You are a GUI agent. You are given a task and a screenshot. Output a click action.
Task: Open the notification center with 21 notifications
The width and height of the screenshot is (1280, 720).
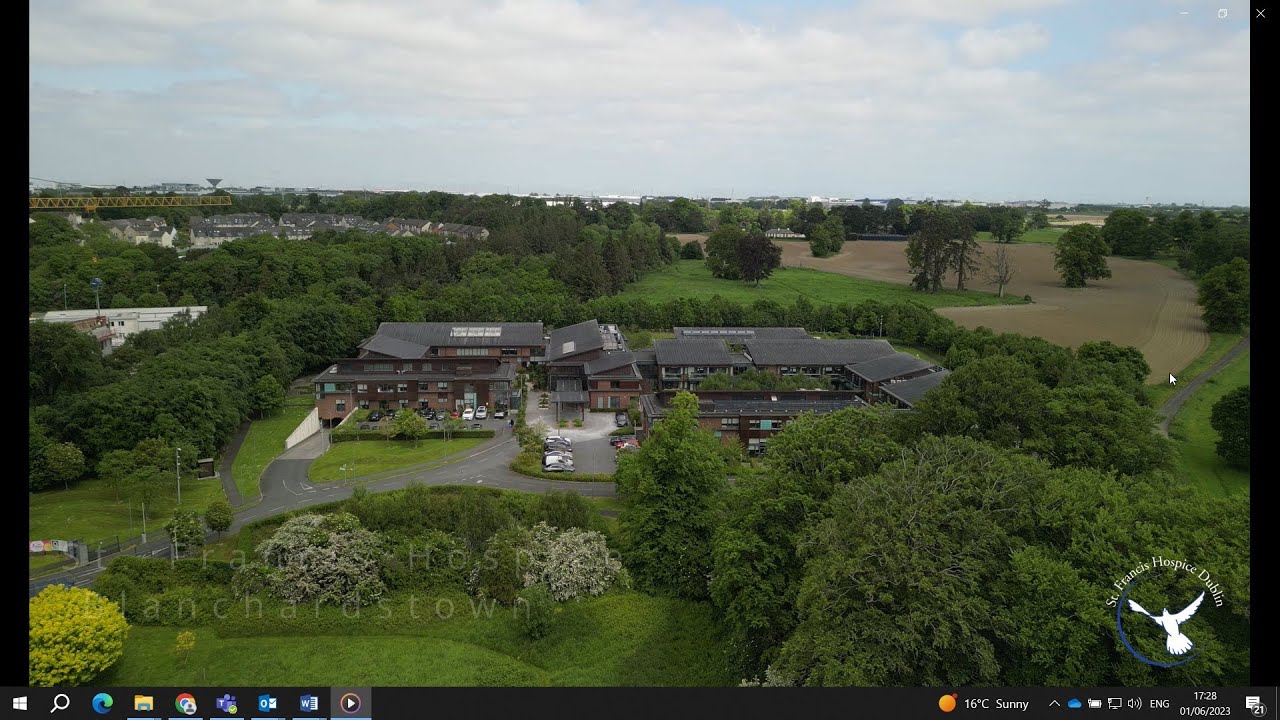pos(1255,704)
